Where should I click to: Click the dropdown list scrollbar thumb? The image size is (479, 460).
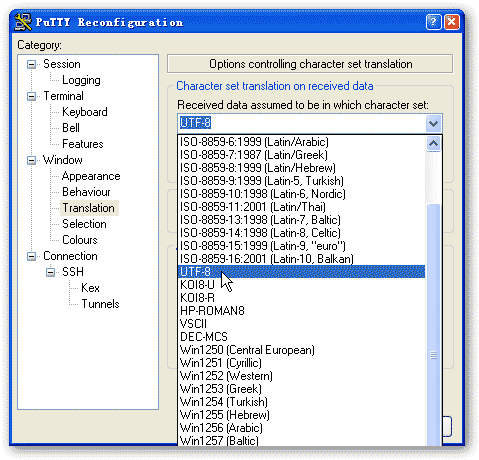[x=433, y=325]
